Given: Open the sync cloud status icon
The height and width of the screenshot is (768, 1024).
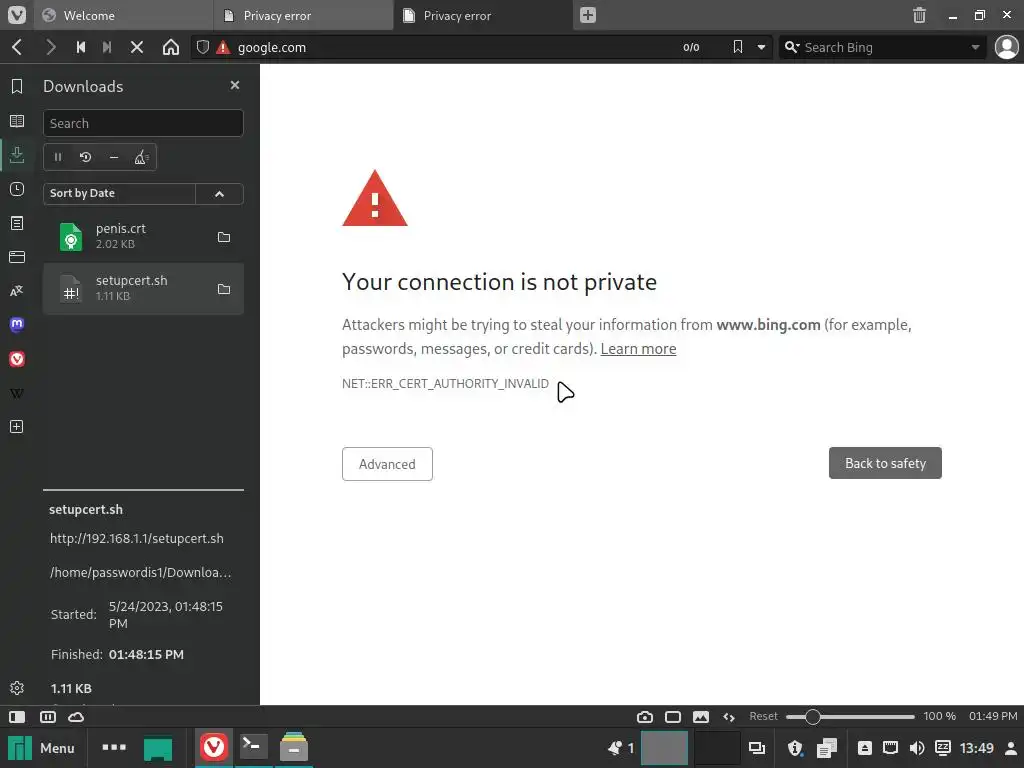Looking at the screenshot, I should 76,716.
